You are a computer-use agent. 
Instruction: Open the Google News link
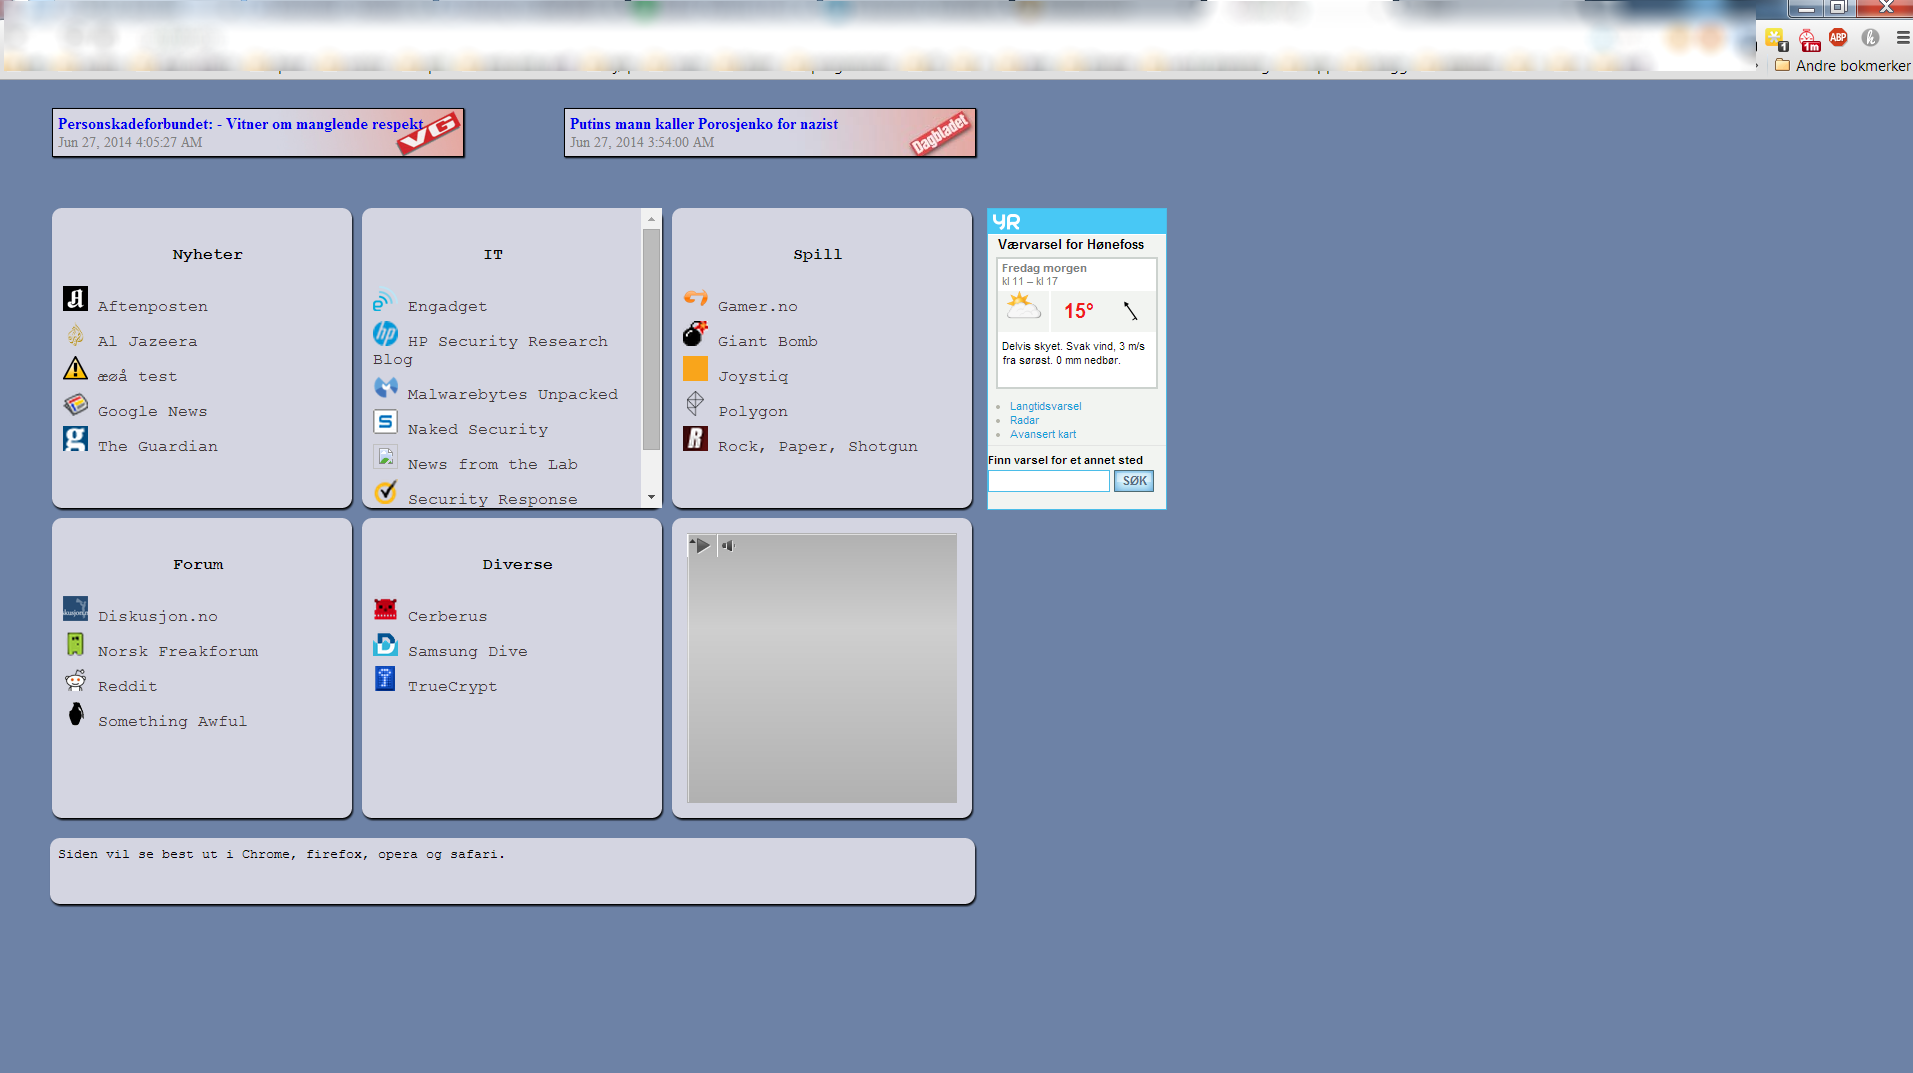pos(153,412)
